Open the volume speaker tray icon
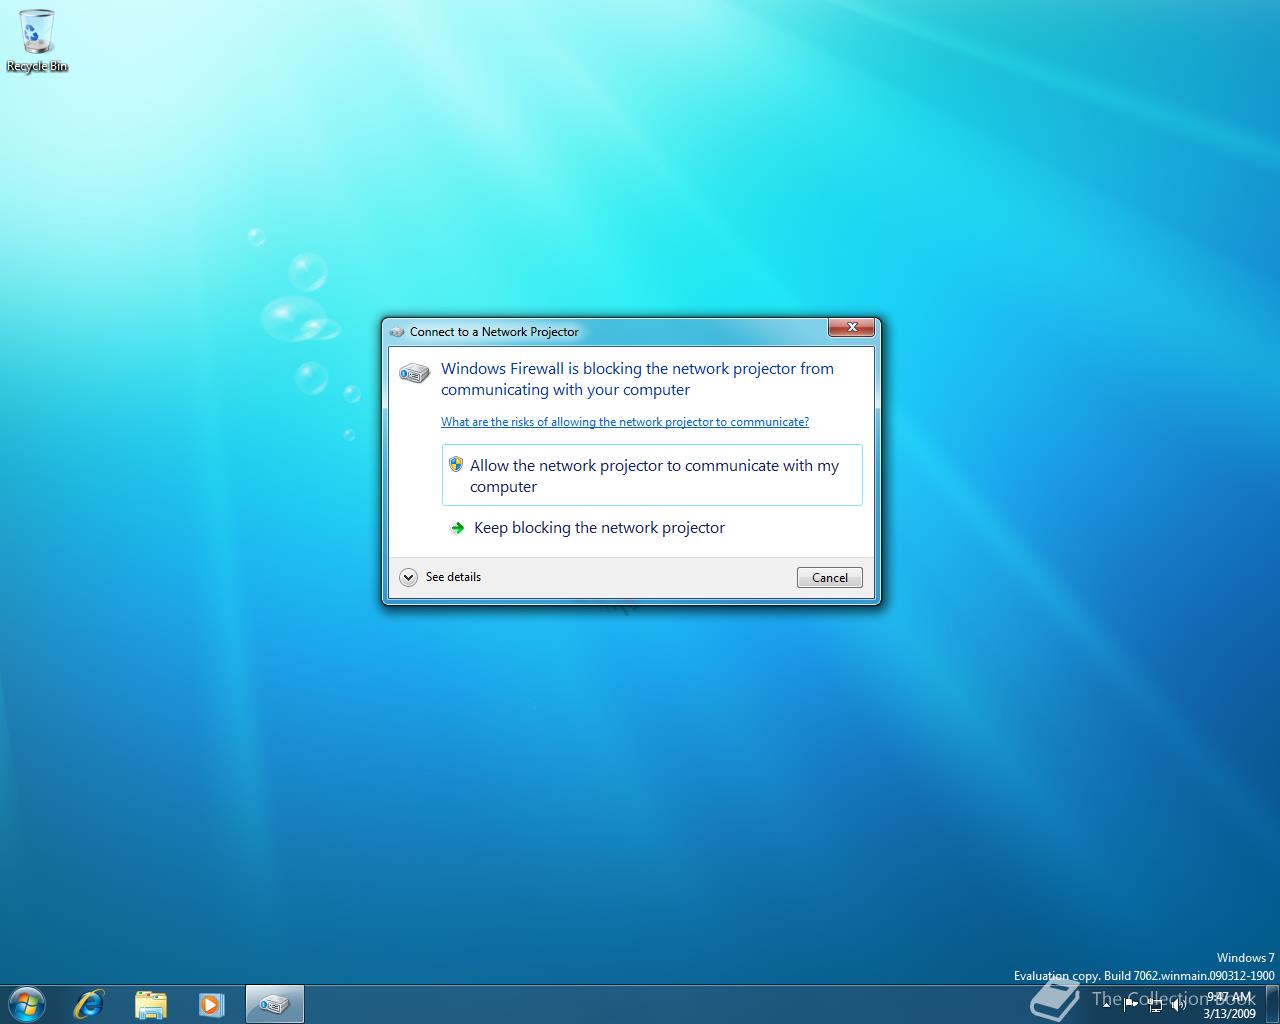1280x1024 pixels. [1179, 1005]
